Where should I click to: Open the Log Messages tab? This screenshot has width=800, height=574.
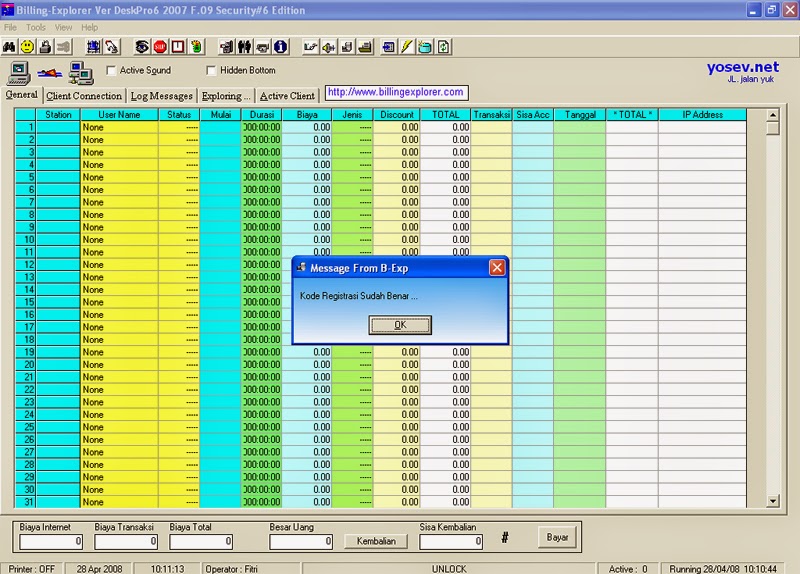point(161,96)
